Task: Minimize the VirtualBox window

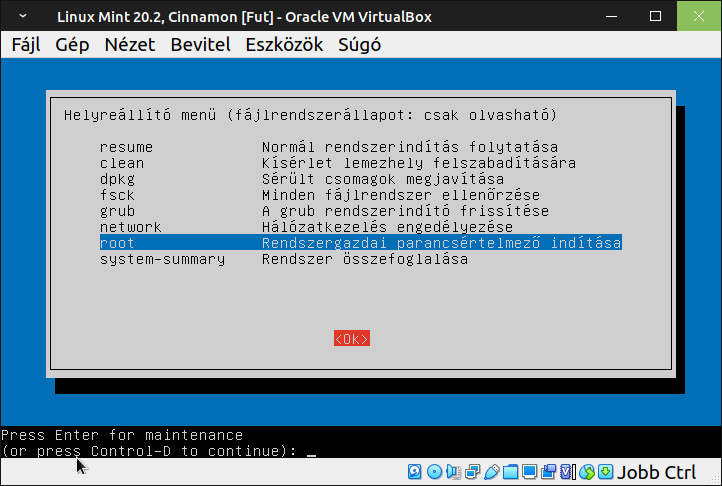Action: 611,16
